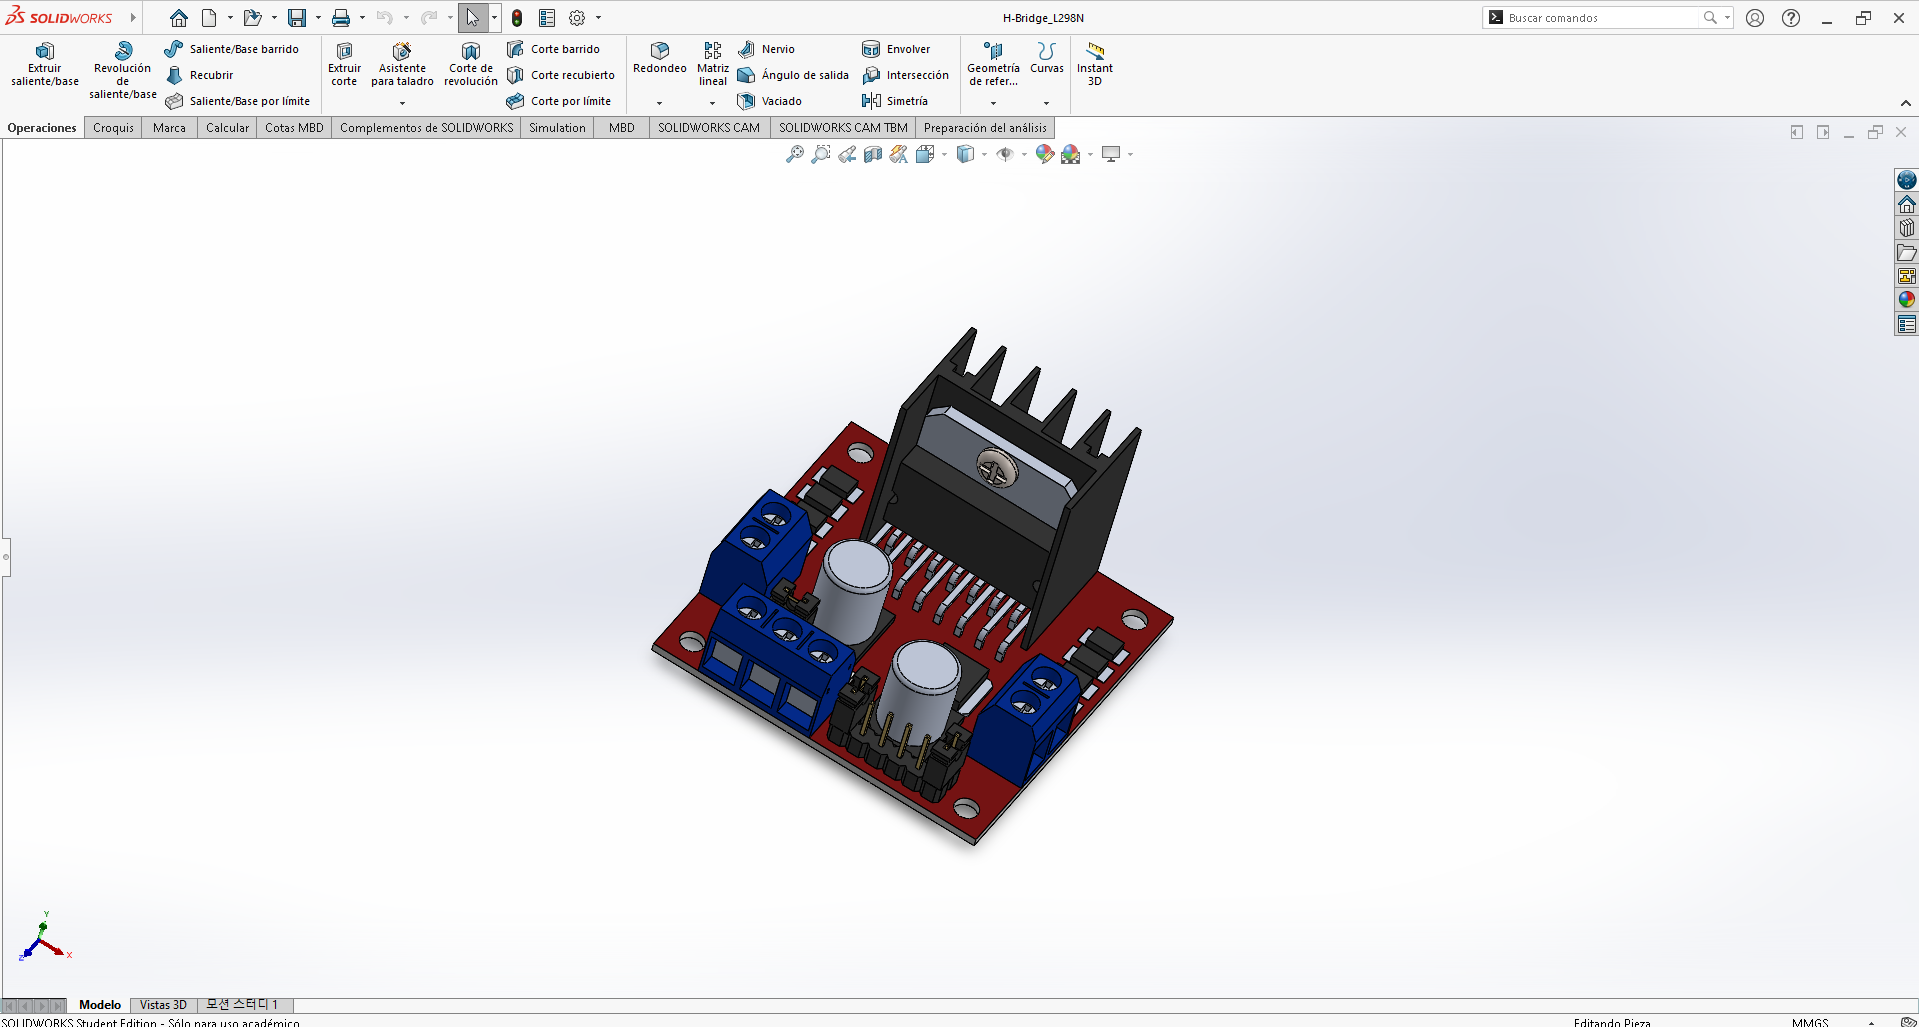The height and width of the screenshot is (1027, 1919).
Task: Open Appearances color ball in task pane
Action: [x=1907, y=300]
